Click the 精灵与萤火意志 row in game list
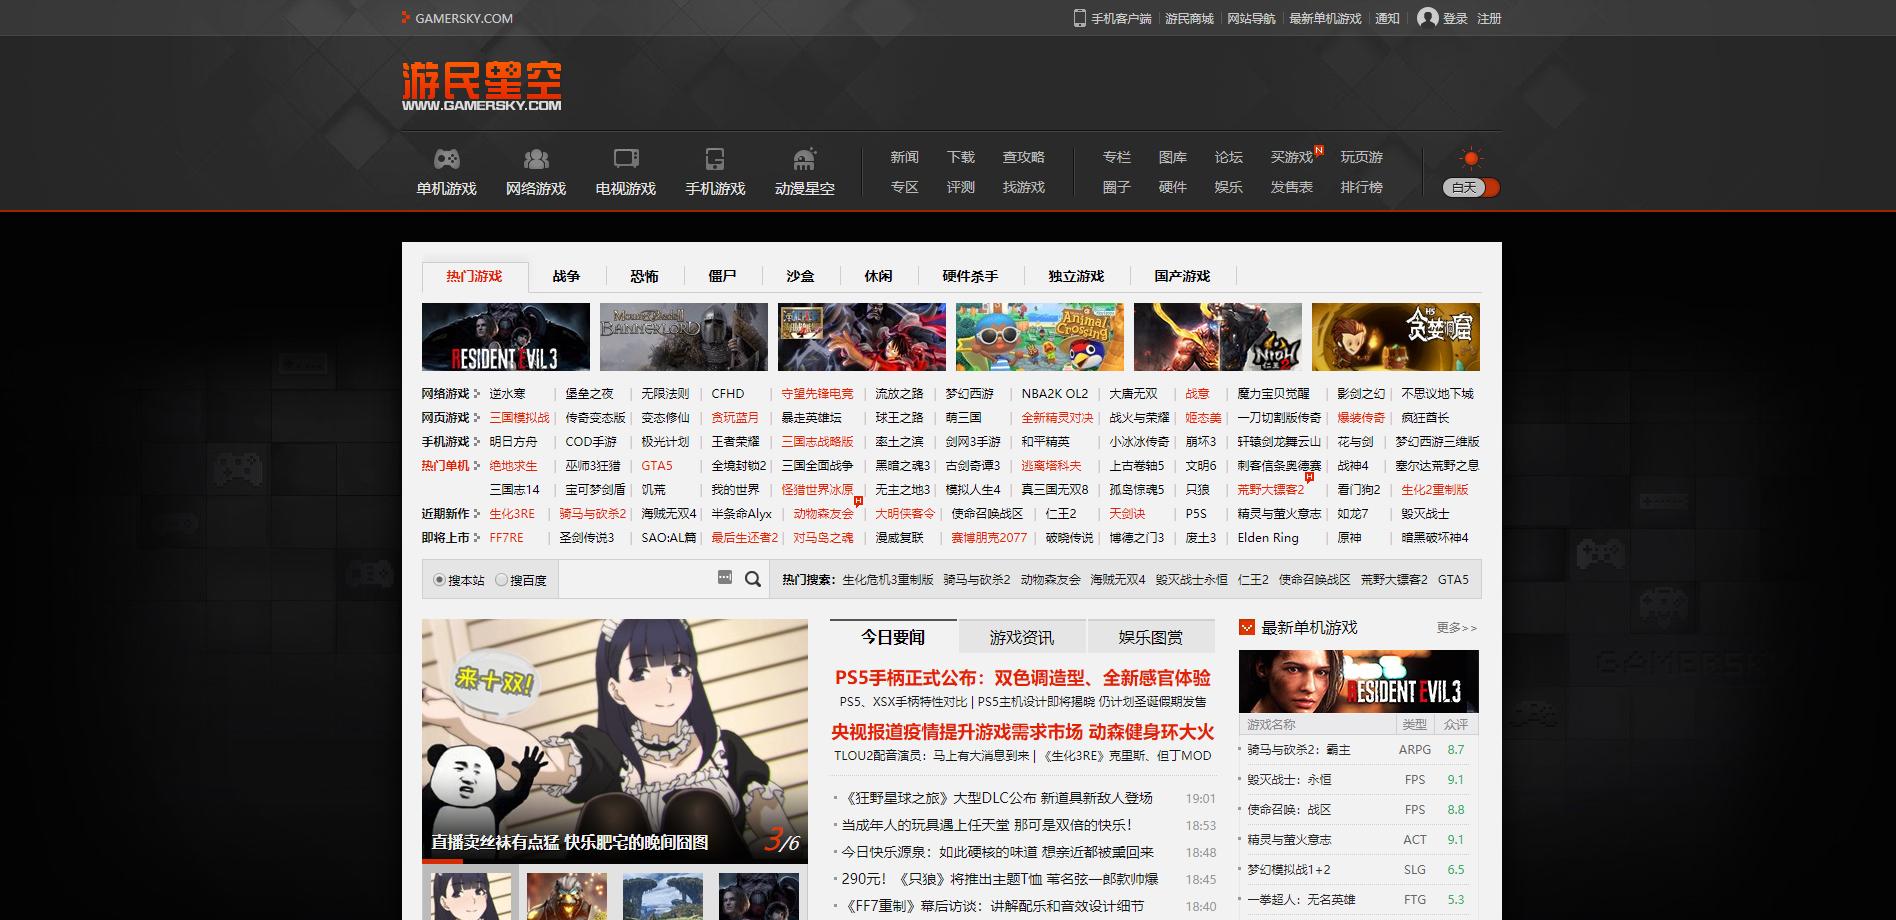Image resolution: width=1896 pixels, height=920 pixels. (1359, 840)
